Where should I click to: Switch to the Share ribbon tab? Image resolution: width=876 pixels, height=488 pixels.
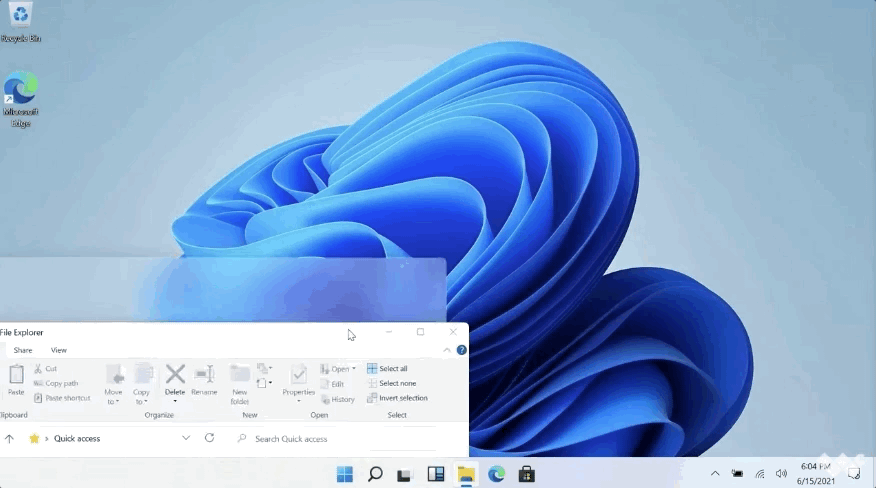click(x=23, y=350)
